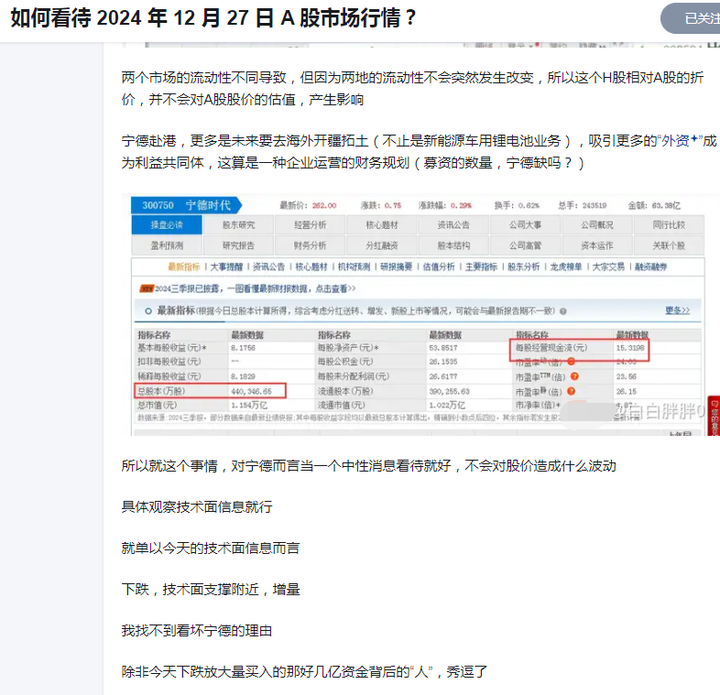Click the 主要指标 sub-nav link
720x695 pixels.
(x=481, y=267)
